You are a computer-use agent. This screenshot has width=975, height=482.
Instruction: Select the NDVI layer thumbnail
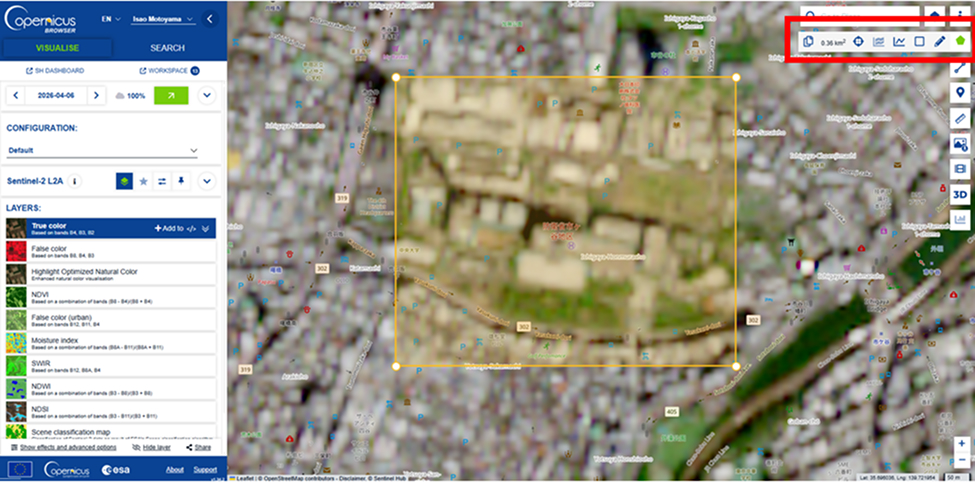pyautogui.click(x=17, y=295)
